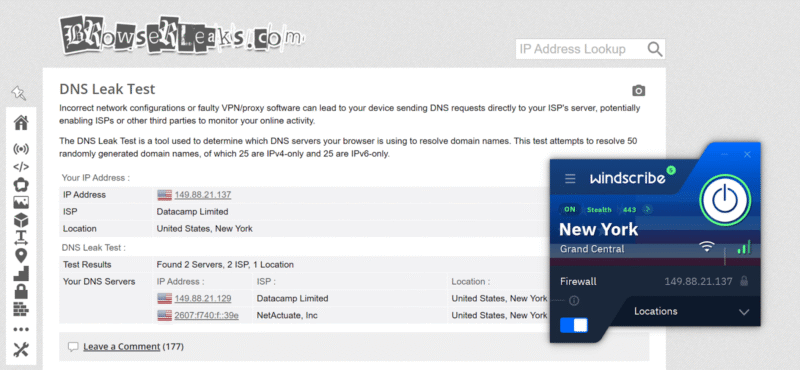800x370 pixels.
Task: Open the padlock SSL icon in the sidebar
Action: click(x=21, y=291)
